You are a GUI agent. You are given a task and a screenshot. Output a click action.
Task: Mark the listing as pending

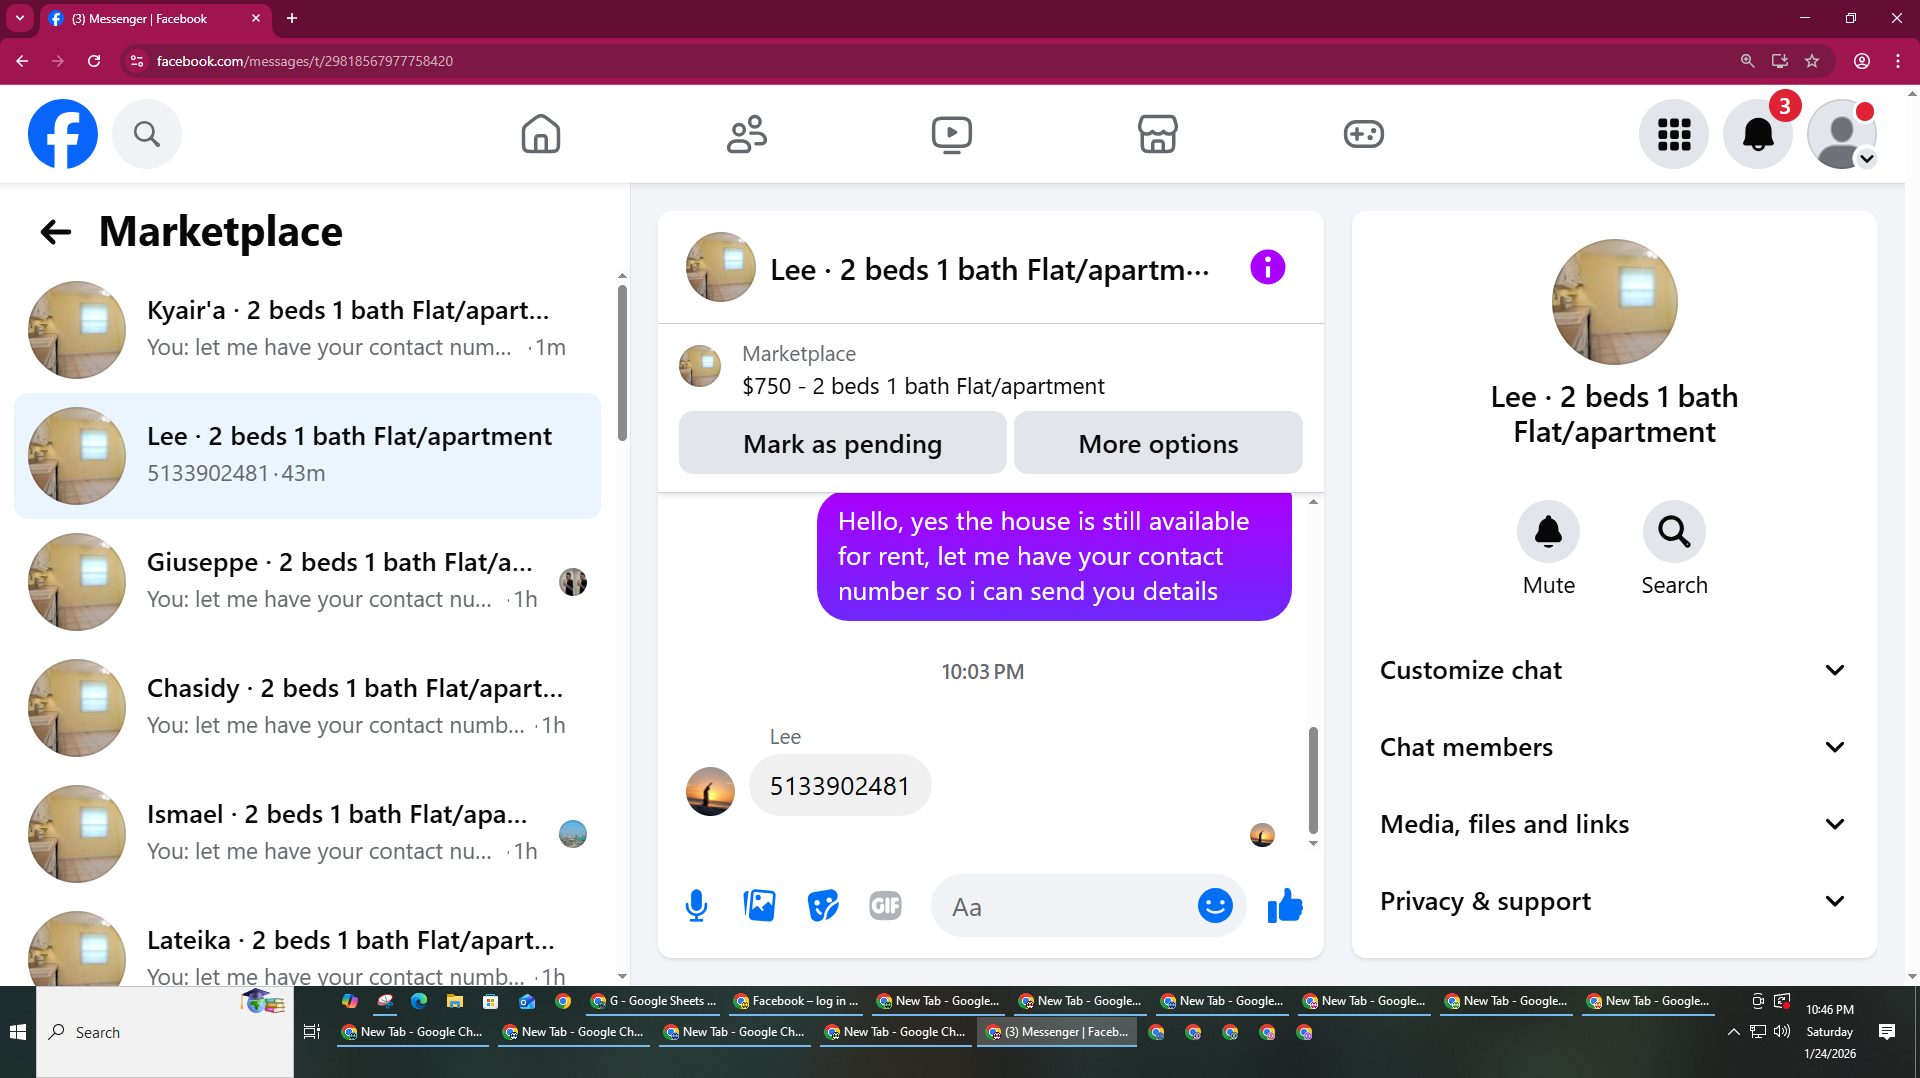tap(842, 443)
